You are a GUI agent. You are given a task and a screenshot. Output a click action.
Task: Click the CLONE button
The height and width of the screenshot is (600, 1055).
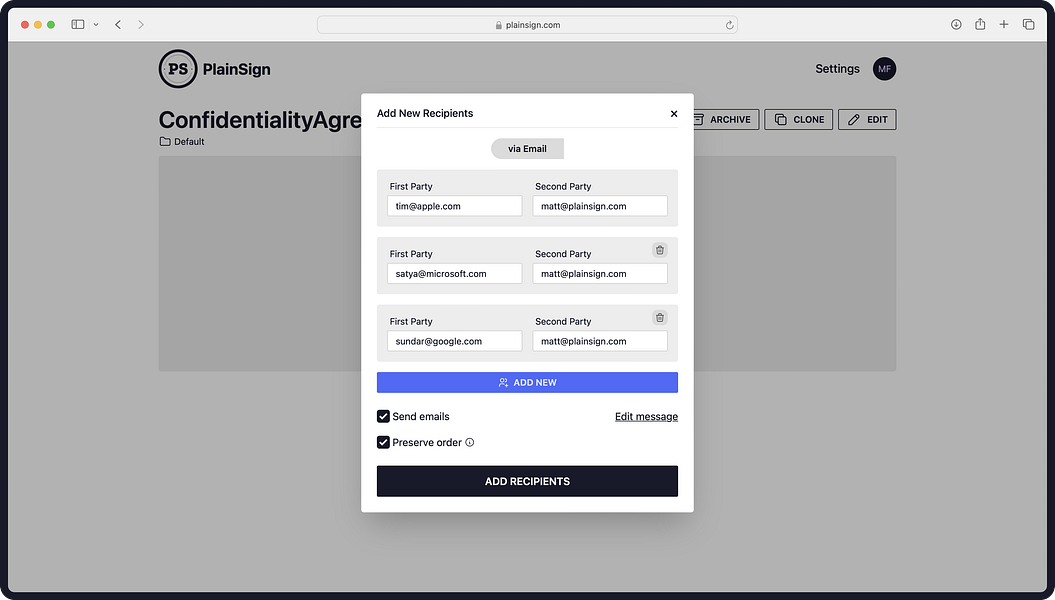pyautogui.click(x=799, y=120)
